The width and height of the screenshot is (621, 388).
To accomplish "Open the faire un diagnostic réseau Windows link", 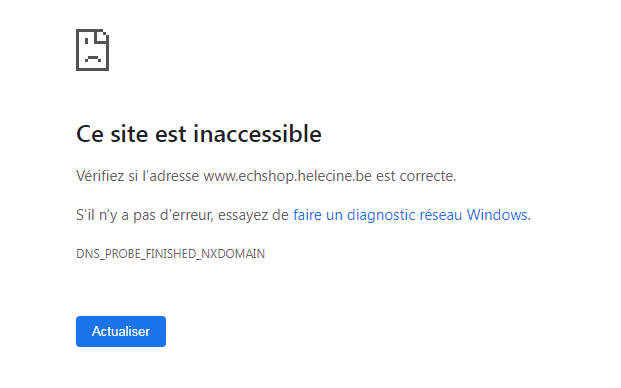I will pyautogui.click(x=410, y=215).
